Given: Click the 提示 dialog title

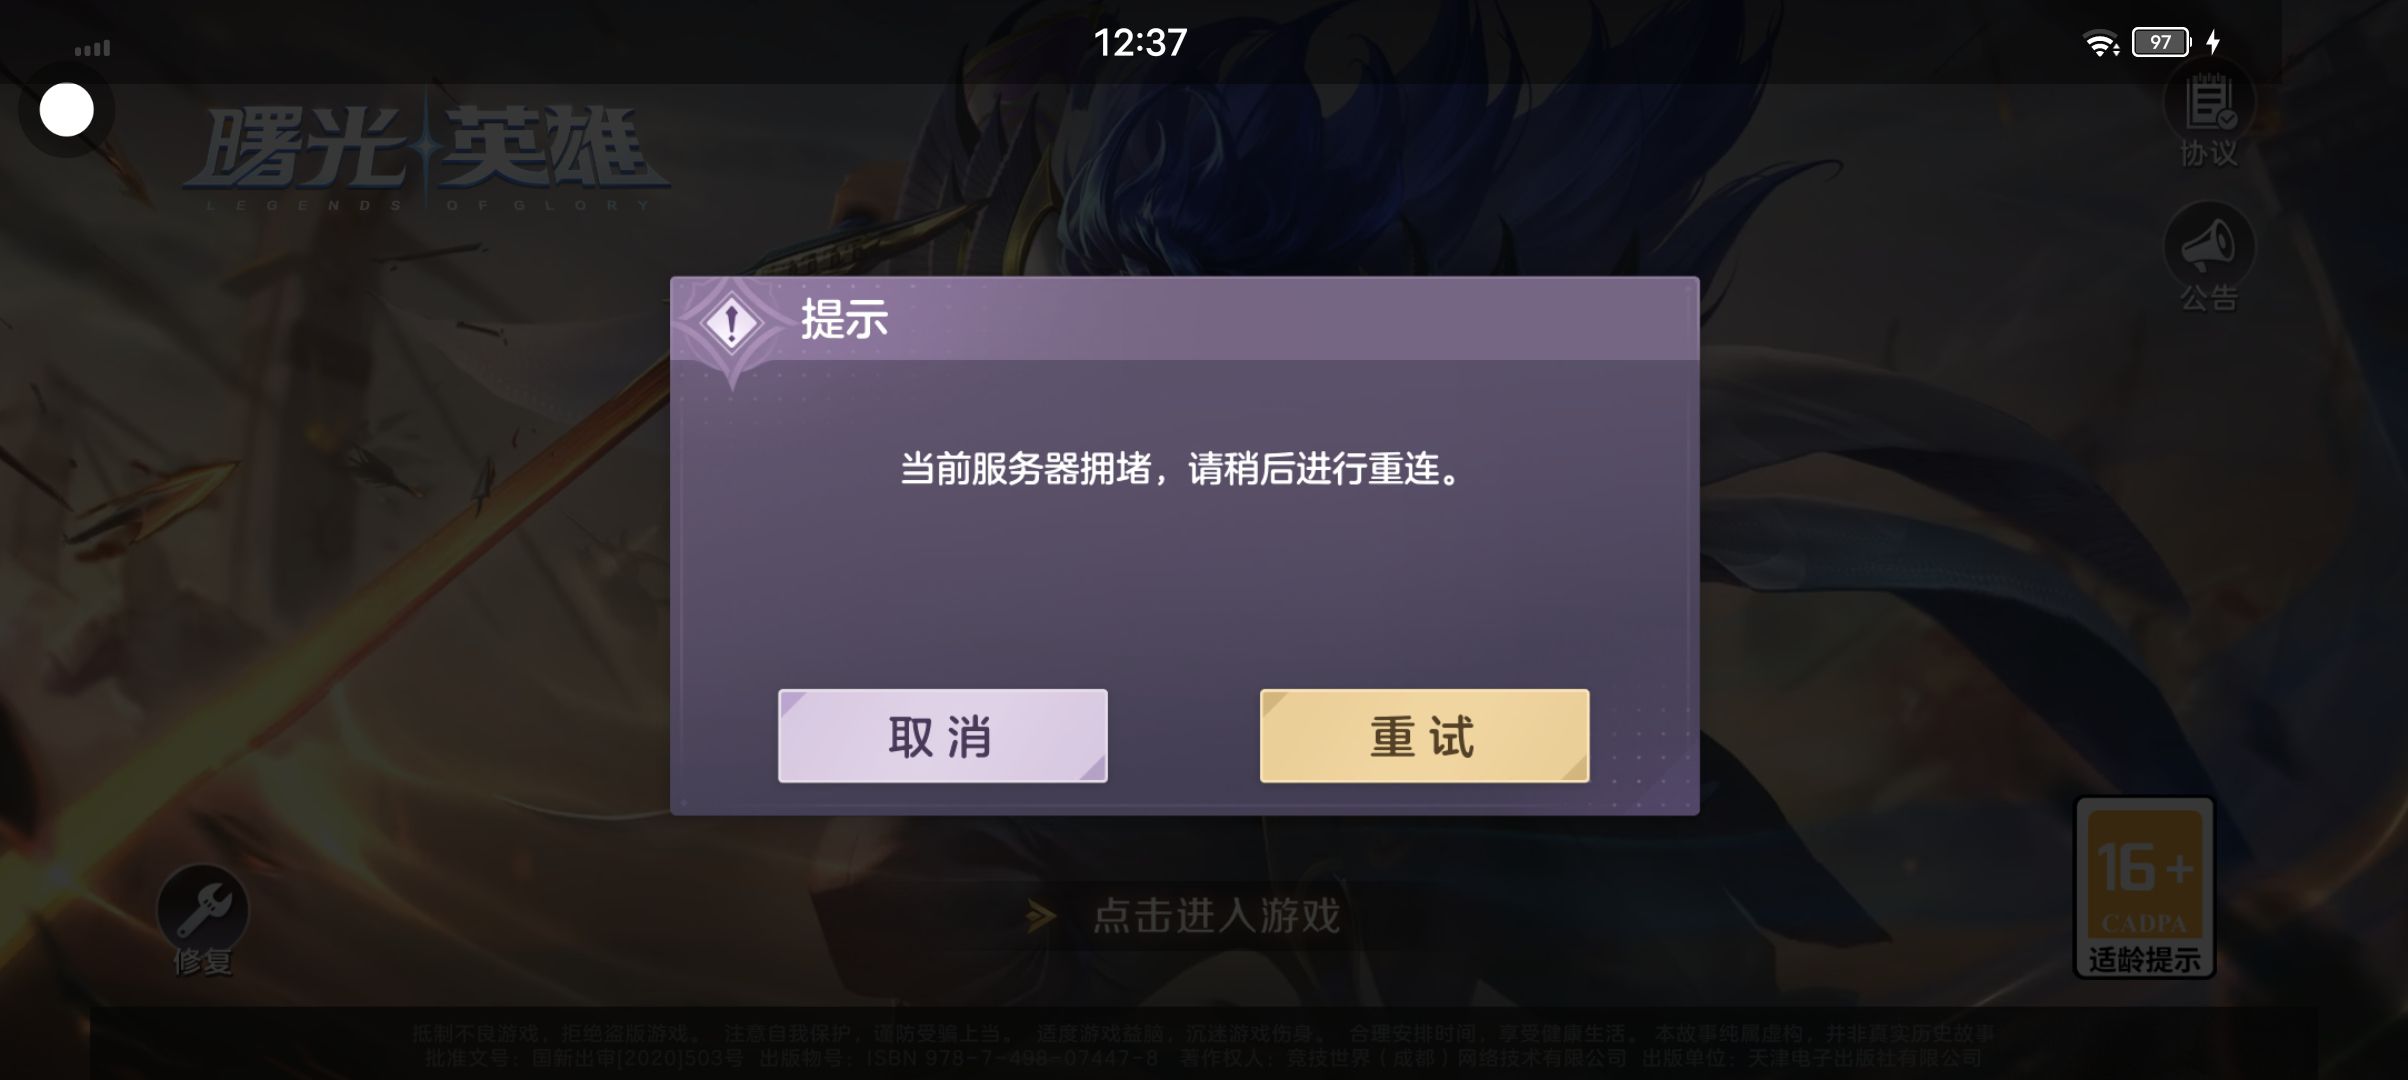Looking at the screenshot, I should 844,320.
